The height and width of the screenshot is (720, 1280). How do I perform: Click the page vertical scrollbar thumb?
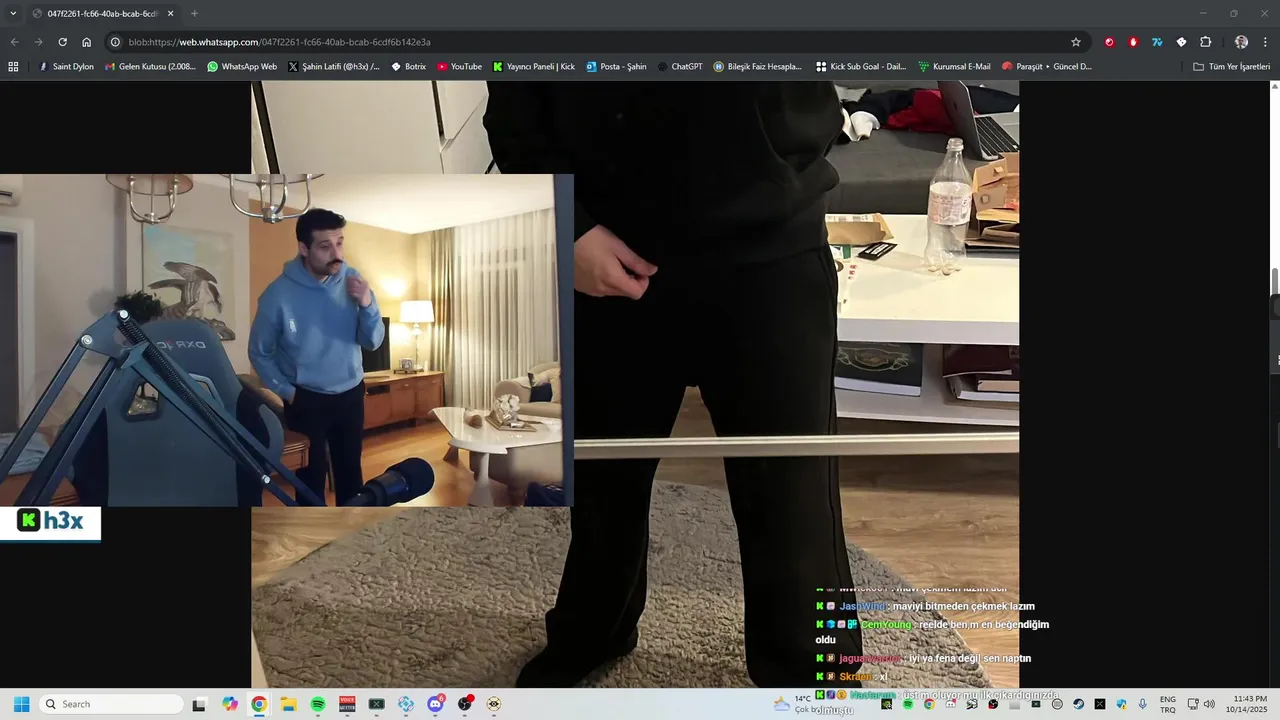1275,282
